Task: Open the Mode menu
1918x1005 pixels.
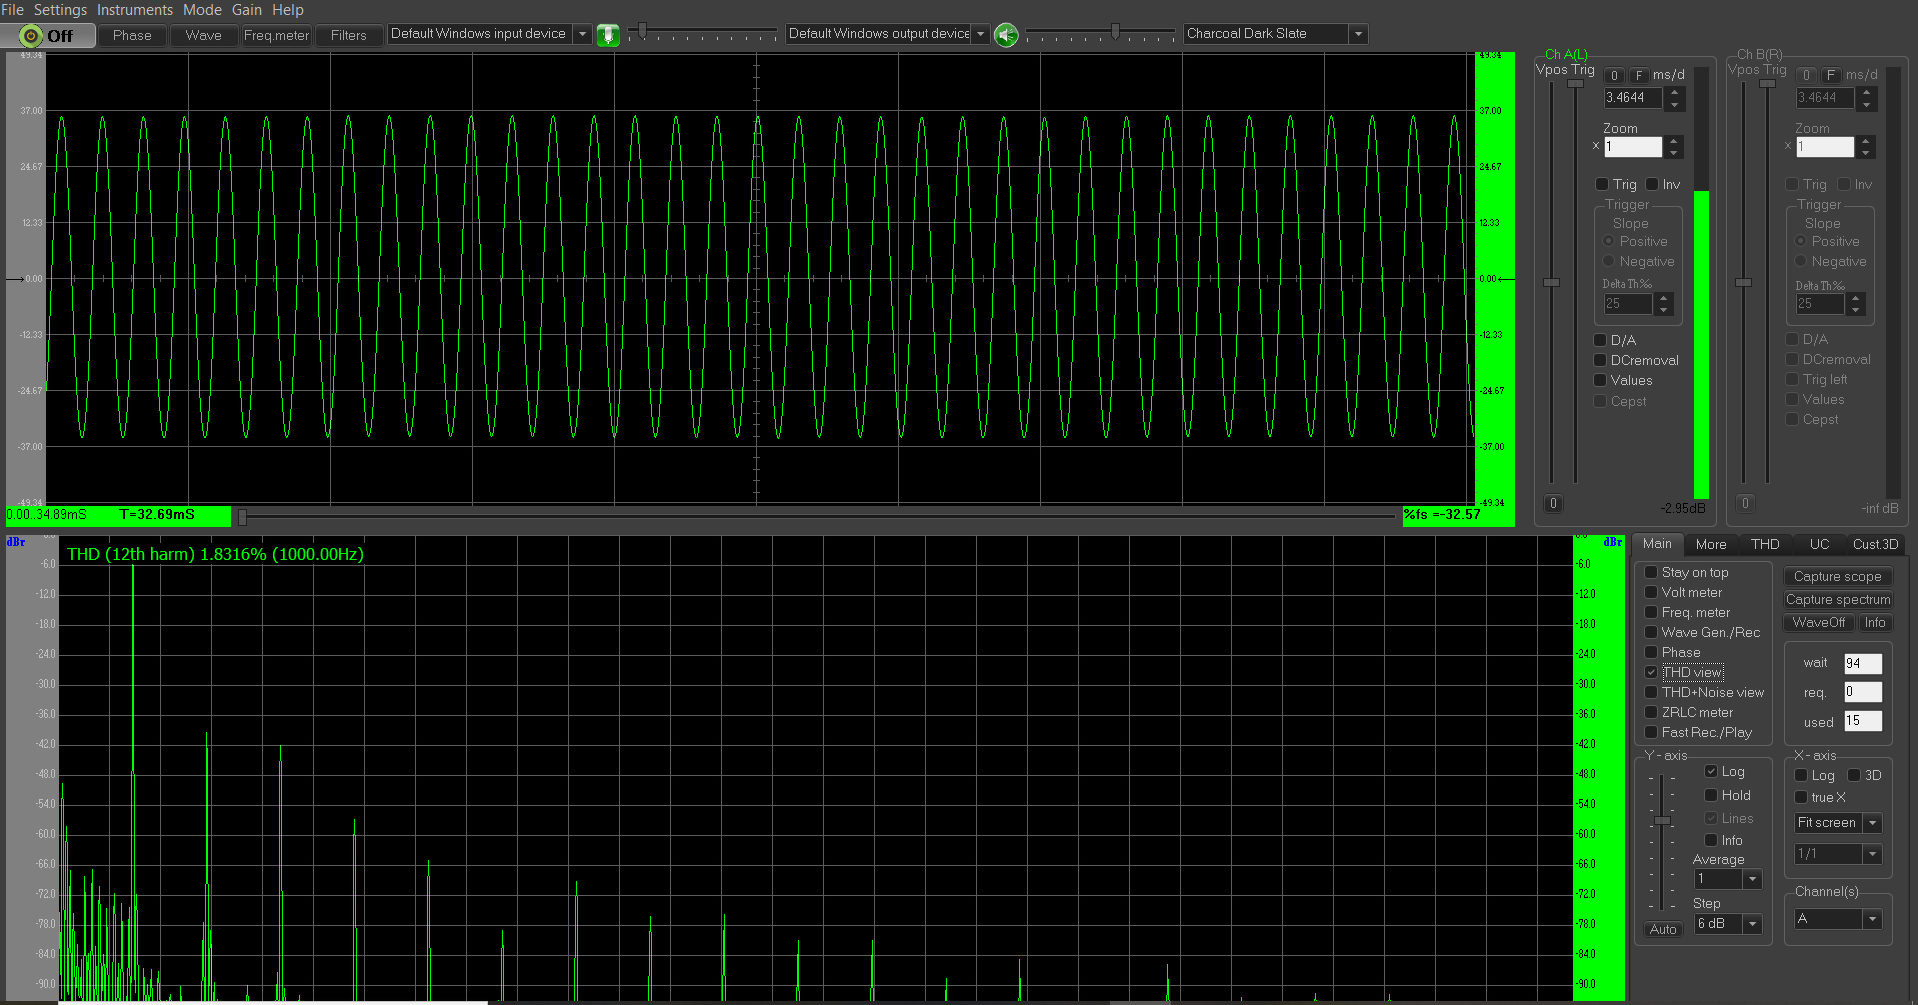Action: (x=202, y=10)
